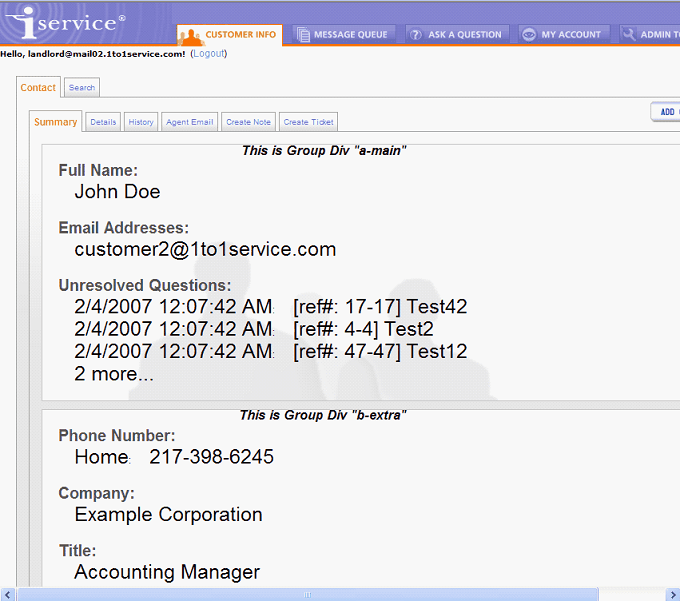681x602 pixels.
Task: Click the Unresolved Questions label
Action: pyautogui.click(x=145, y=285)
